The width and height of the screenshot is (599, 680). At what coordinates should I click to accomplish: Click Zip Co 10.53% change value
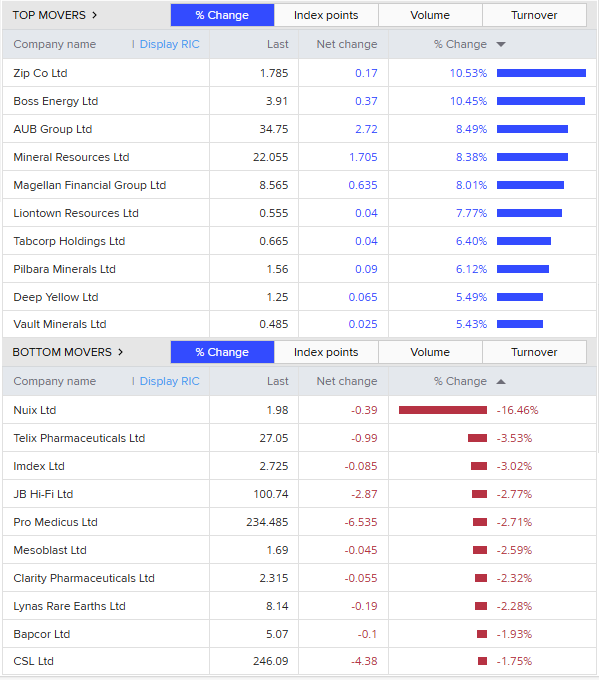[x=468, y=73]
